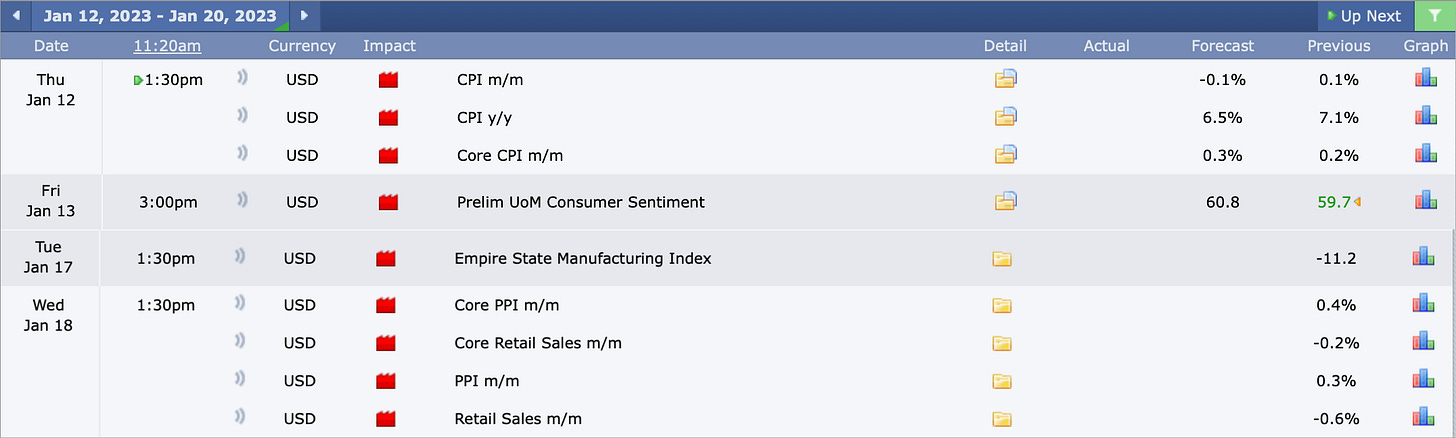
Task: Open the graph for CPI y/y
Action: click(1425, 117)
